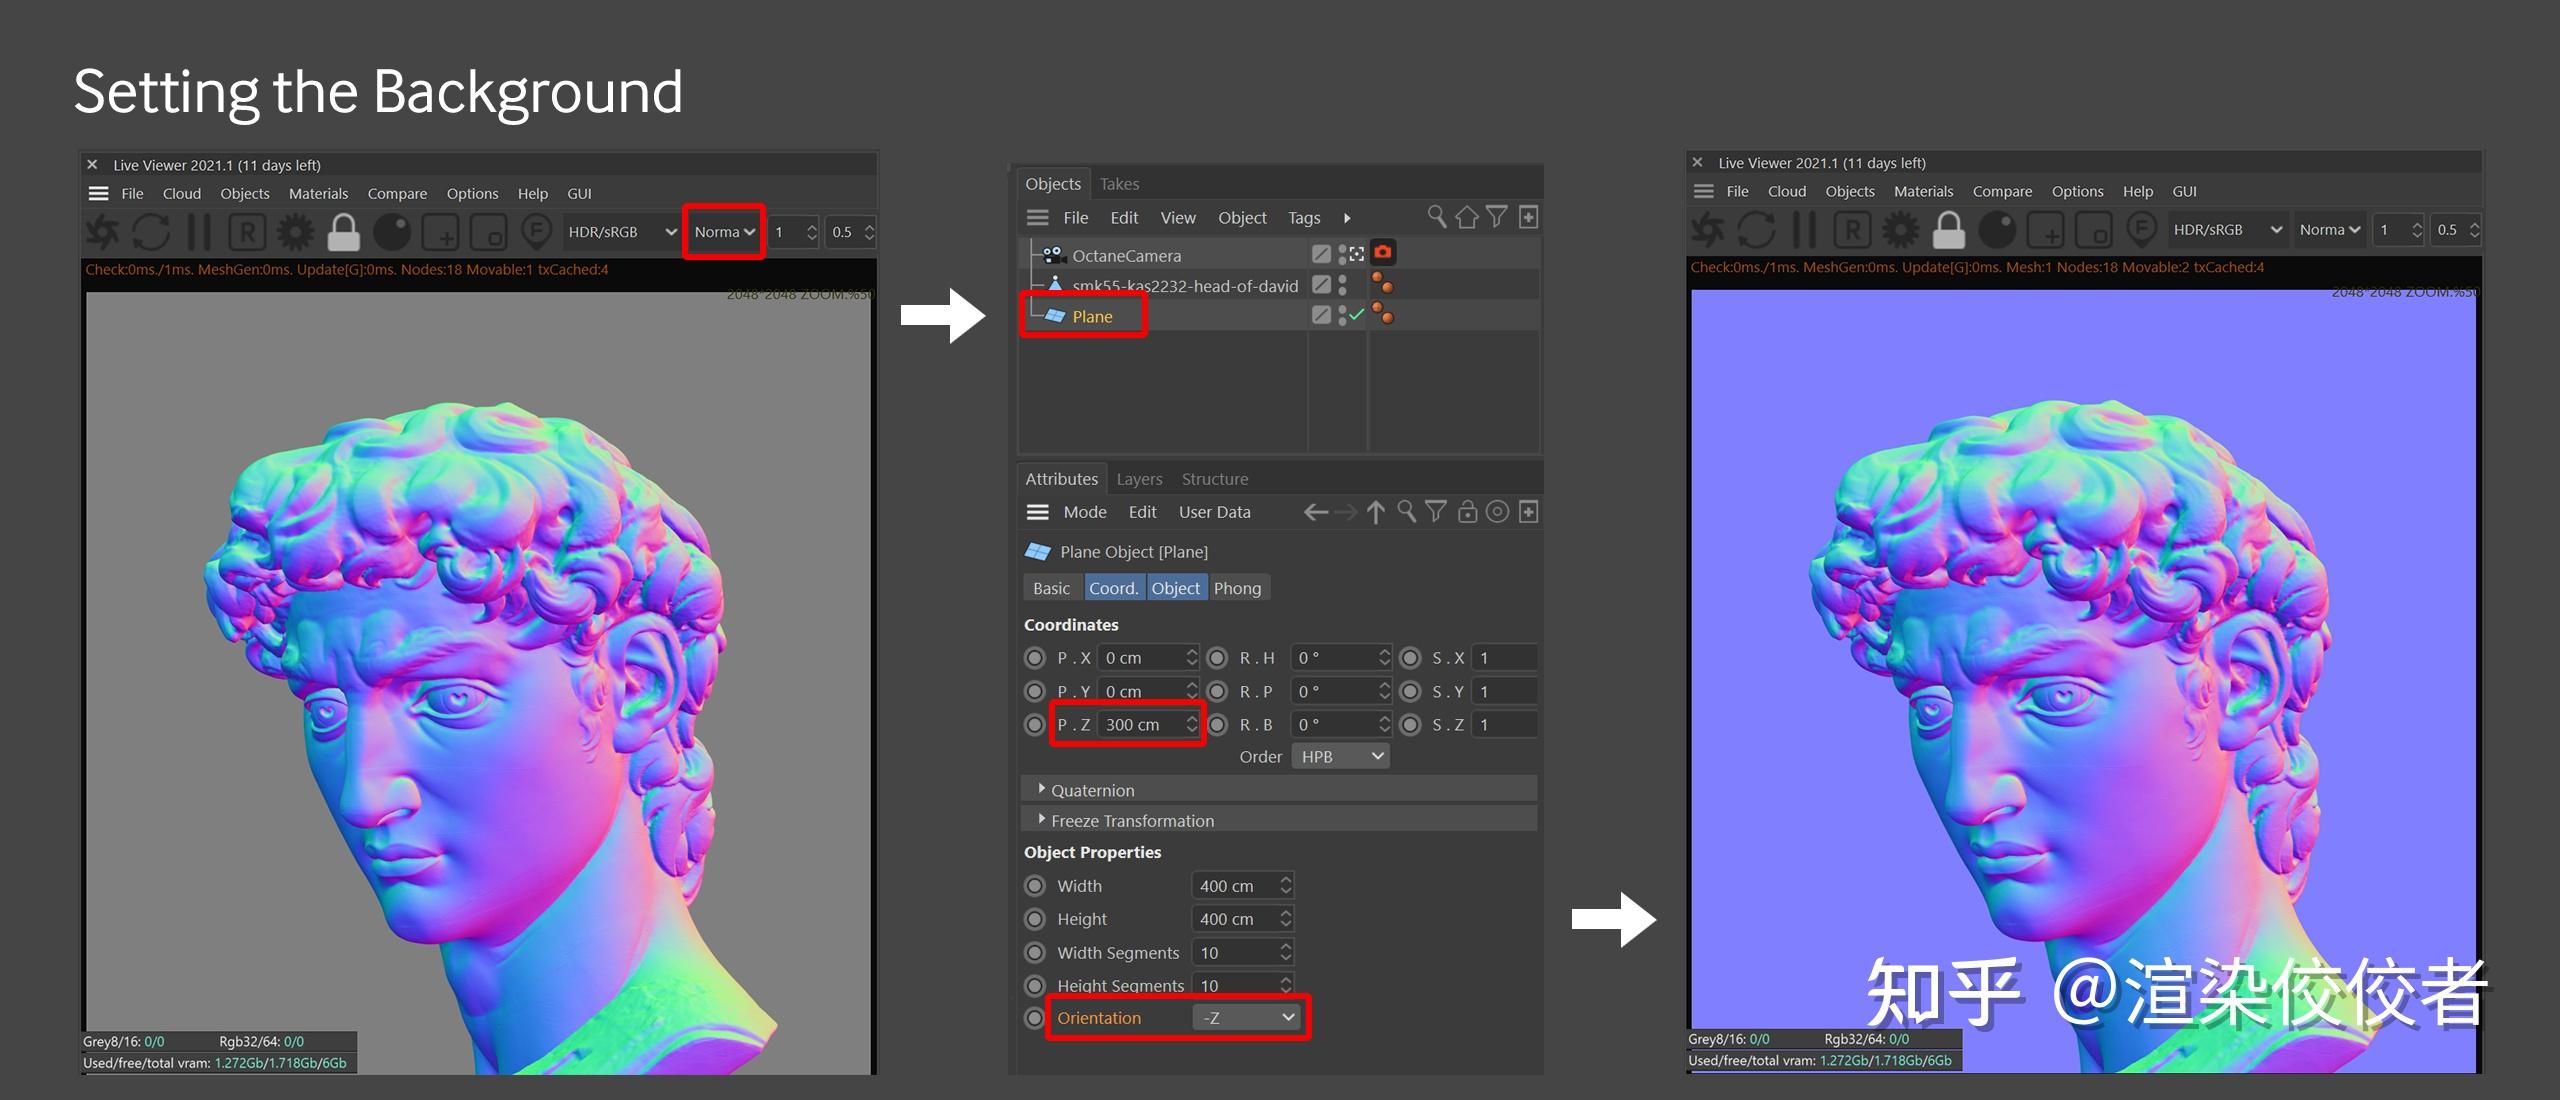Click search magnifier in Objects manager

[1436, 217]
